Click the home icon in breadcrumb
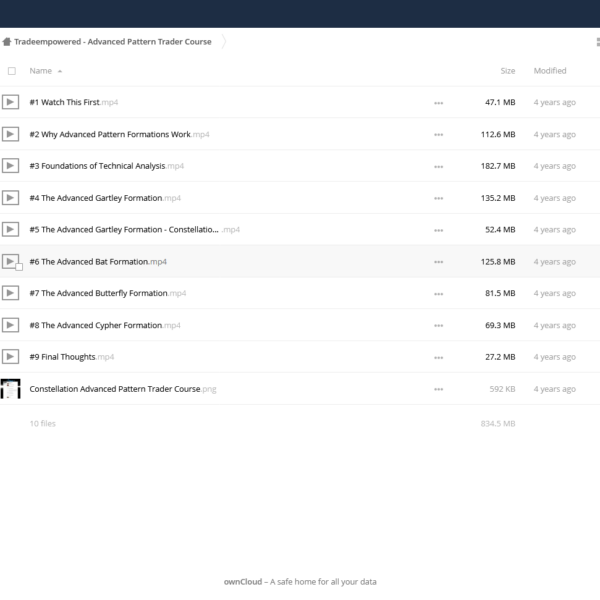The width and height of the screenshot is (600, 600). tap(7, 42)
